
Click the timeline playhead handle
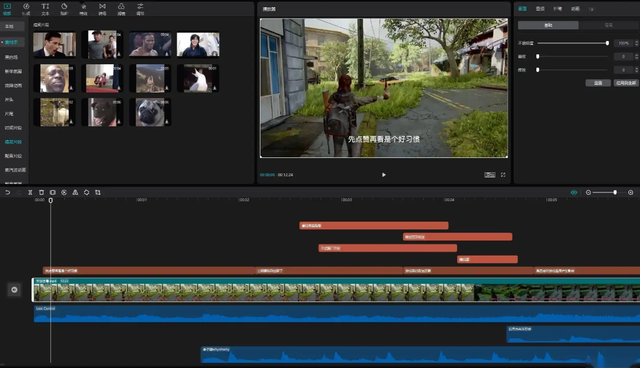51,200
